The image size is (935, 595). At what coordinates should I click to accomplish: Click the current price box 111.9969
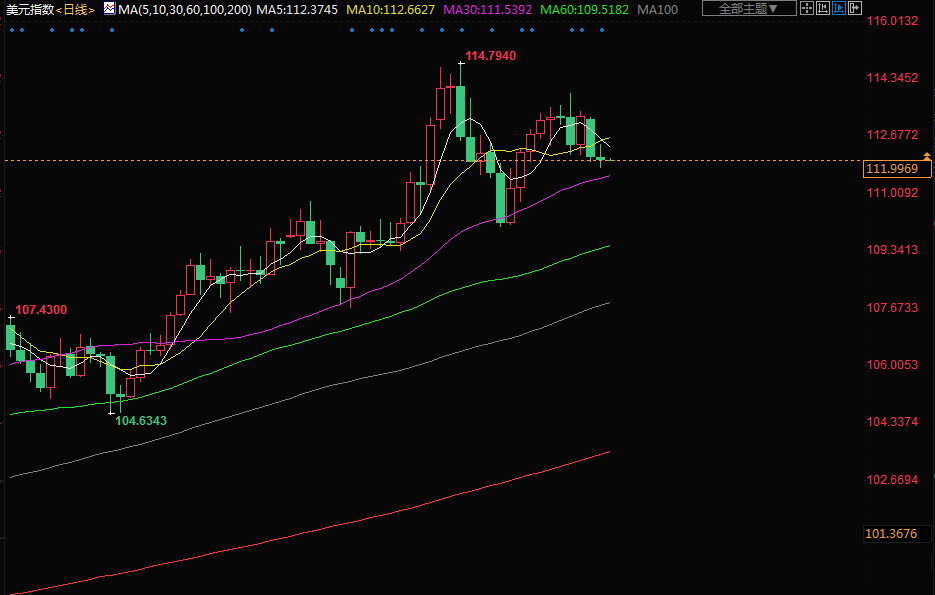click(x=891, y=170)
